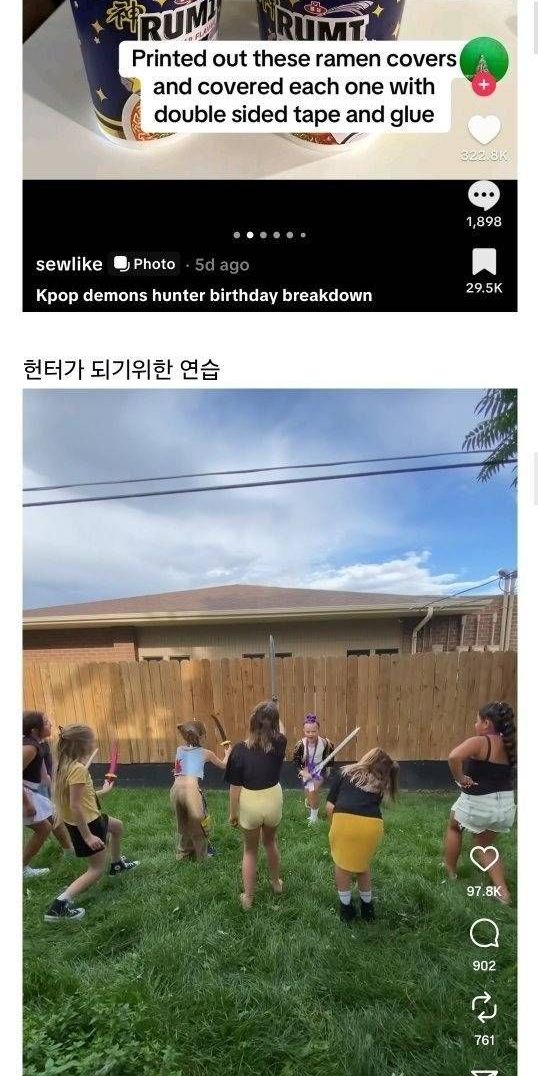Like the ramen covers post with 322.8K likes

[x=484, y=130]
